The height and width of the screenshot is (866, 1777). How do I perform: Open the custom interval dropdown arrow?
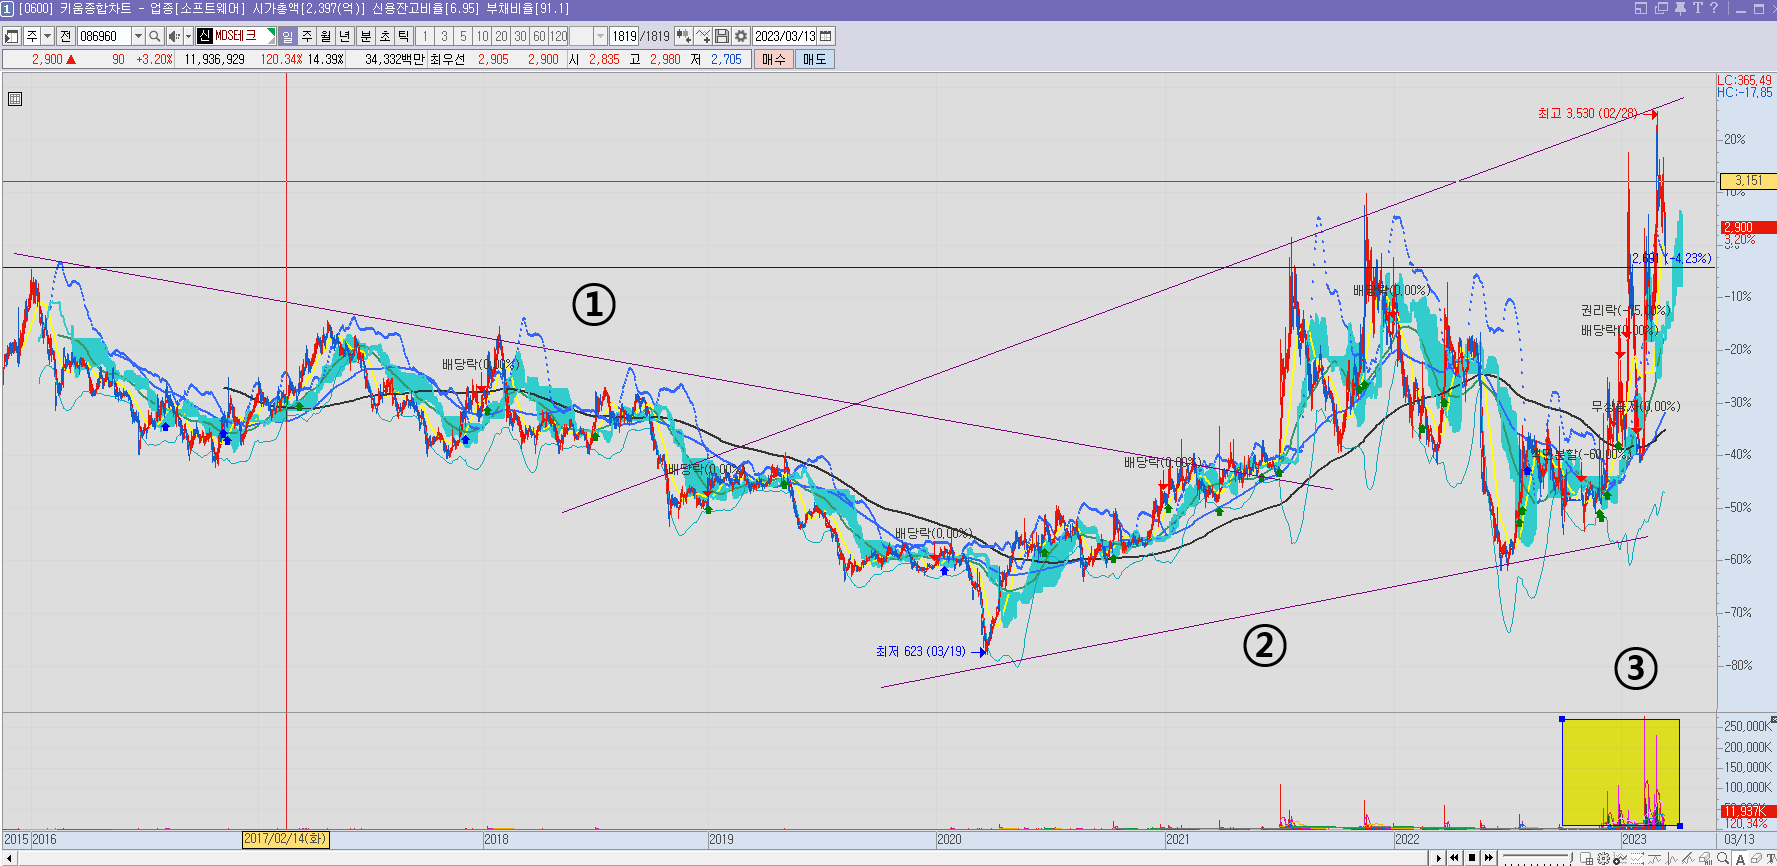coord(600,36)
